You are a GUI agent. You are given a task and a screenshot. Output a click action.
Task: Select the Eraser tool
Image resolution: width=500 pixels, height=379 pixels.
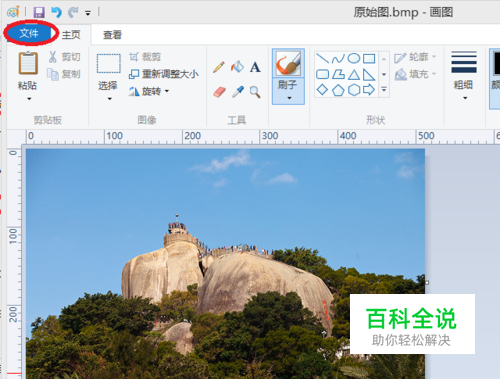pos(219,92)
